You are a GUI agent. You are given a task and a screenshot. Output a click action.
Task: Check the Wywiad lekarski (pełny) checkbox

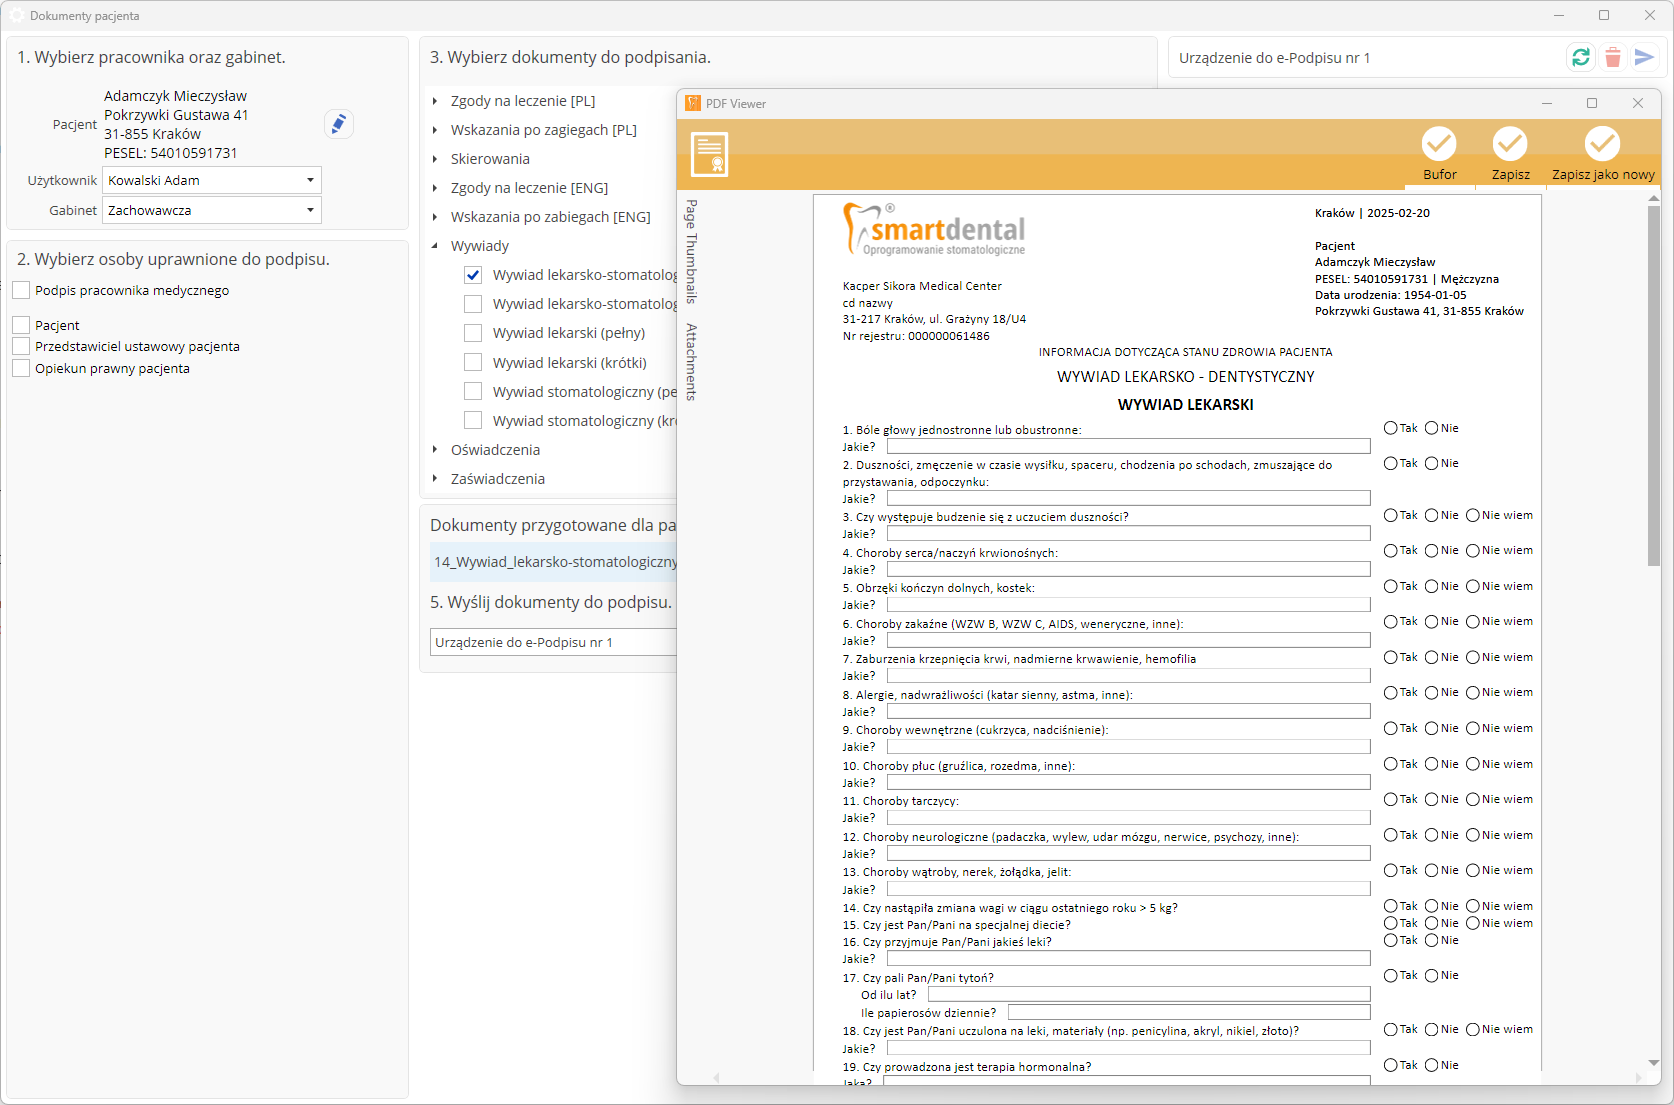(473, 333)
